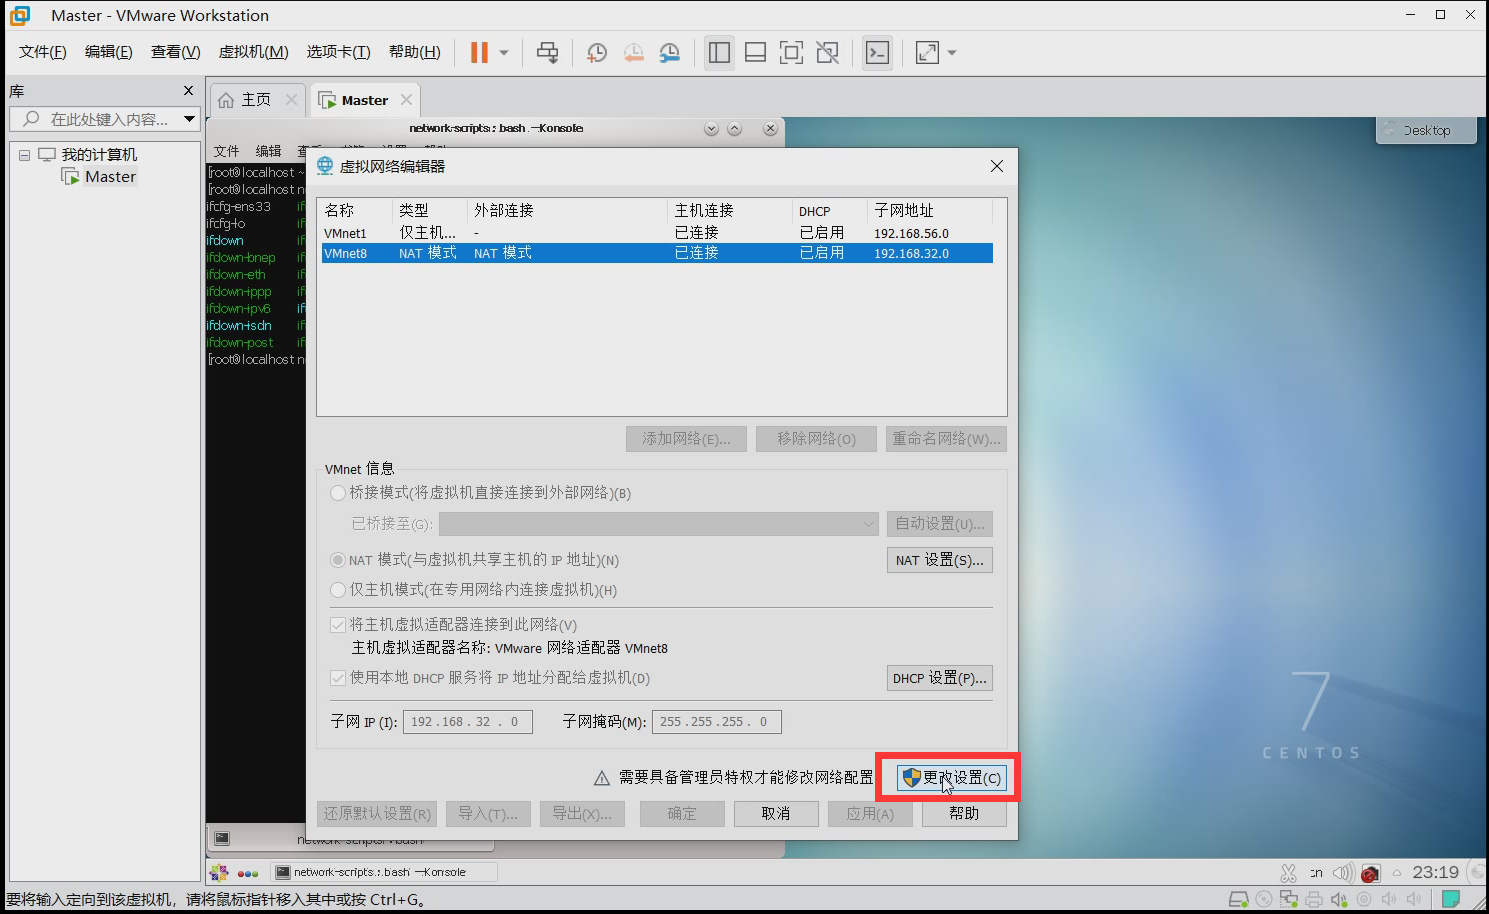1489x914 pixels.
Task: Open the 虚拟机(M) menu
Action: pyautogui.click(x=253, y=52)
